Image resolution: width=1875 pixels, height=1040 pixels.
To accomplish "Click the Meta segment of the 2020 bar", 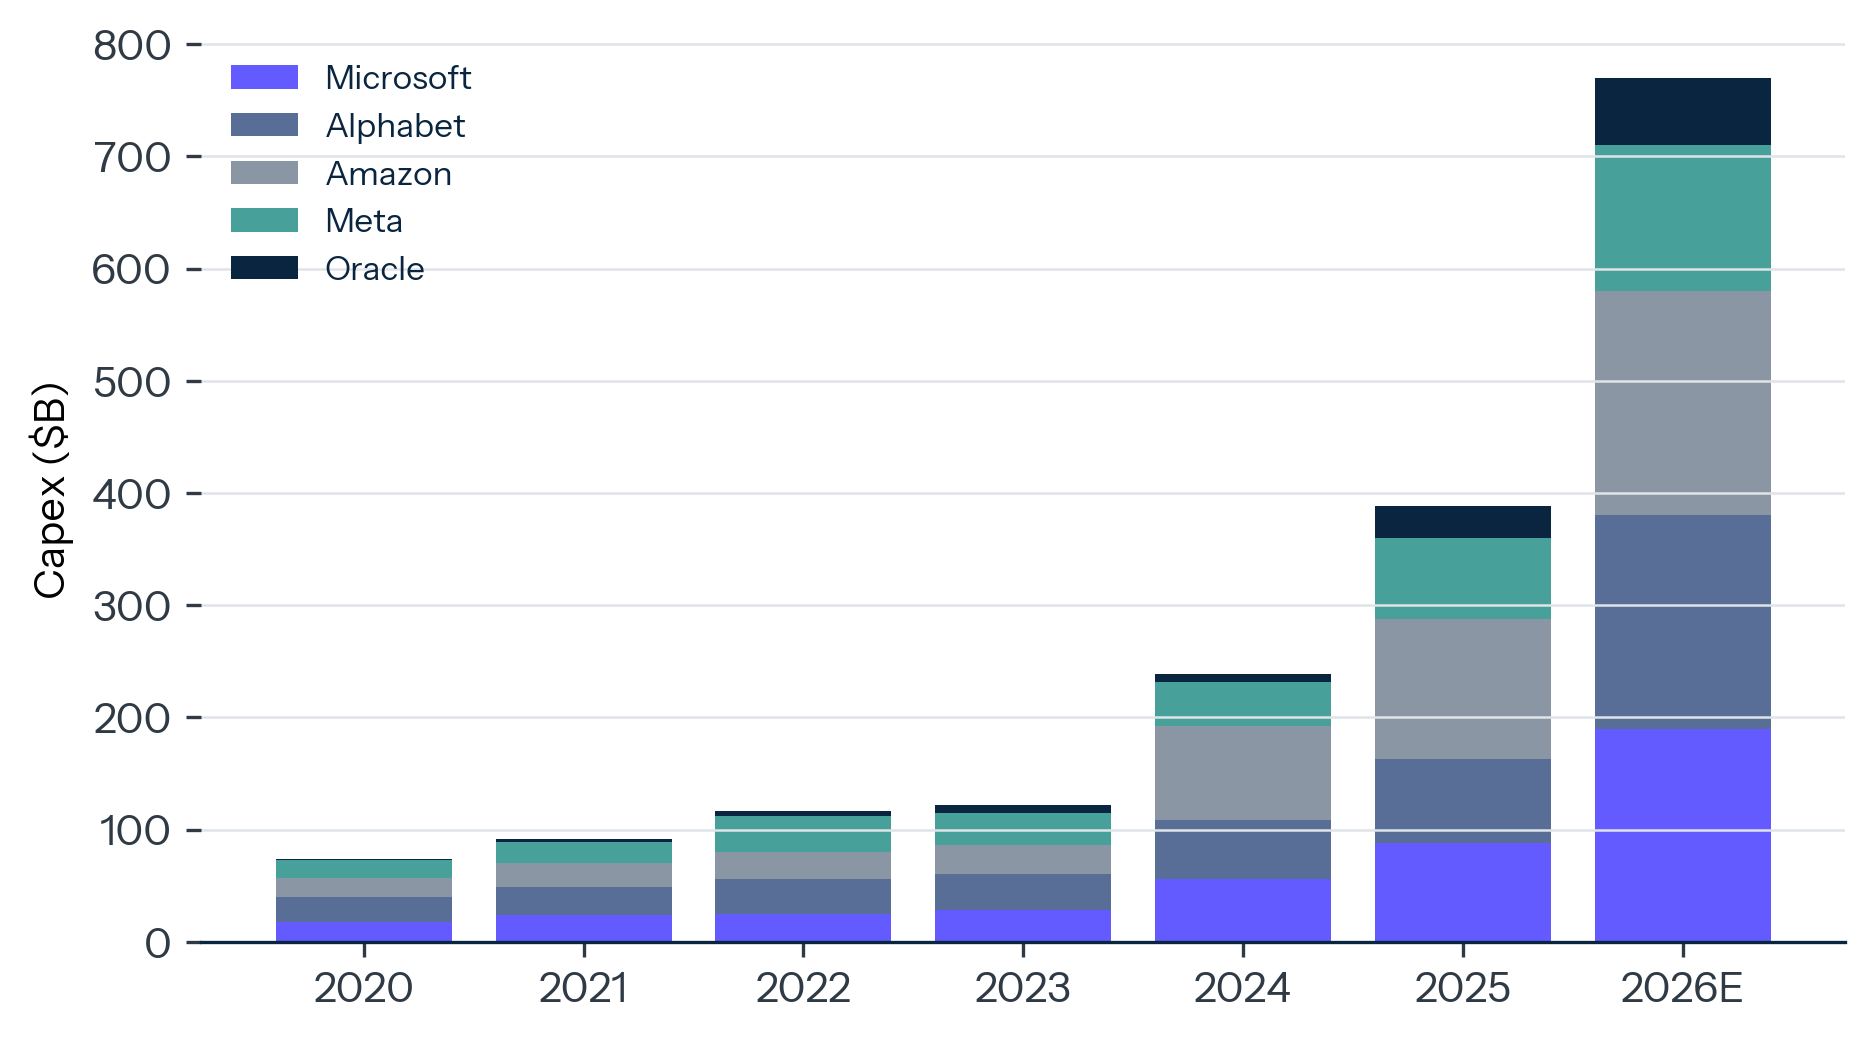I will point(363,869).
